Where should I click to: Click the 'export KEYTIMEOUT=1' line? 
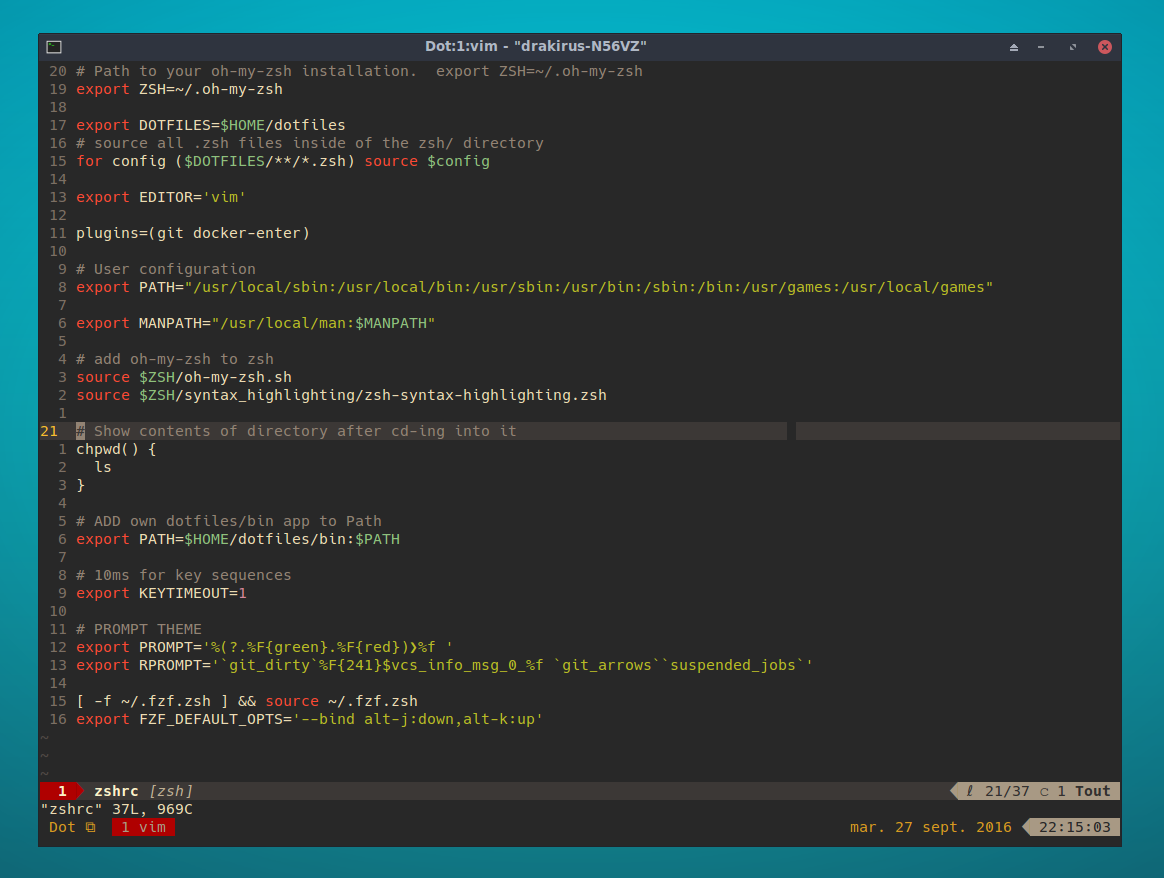coord(160,593)
